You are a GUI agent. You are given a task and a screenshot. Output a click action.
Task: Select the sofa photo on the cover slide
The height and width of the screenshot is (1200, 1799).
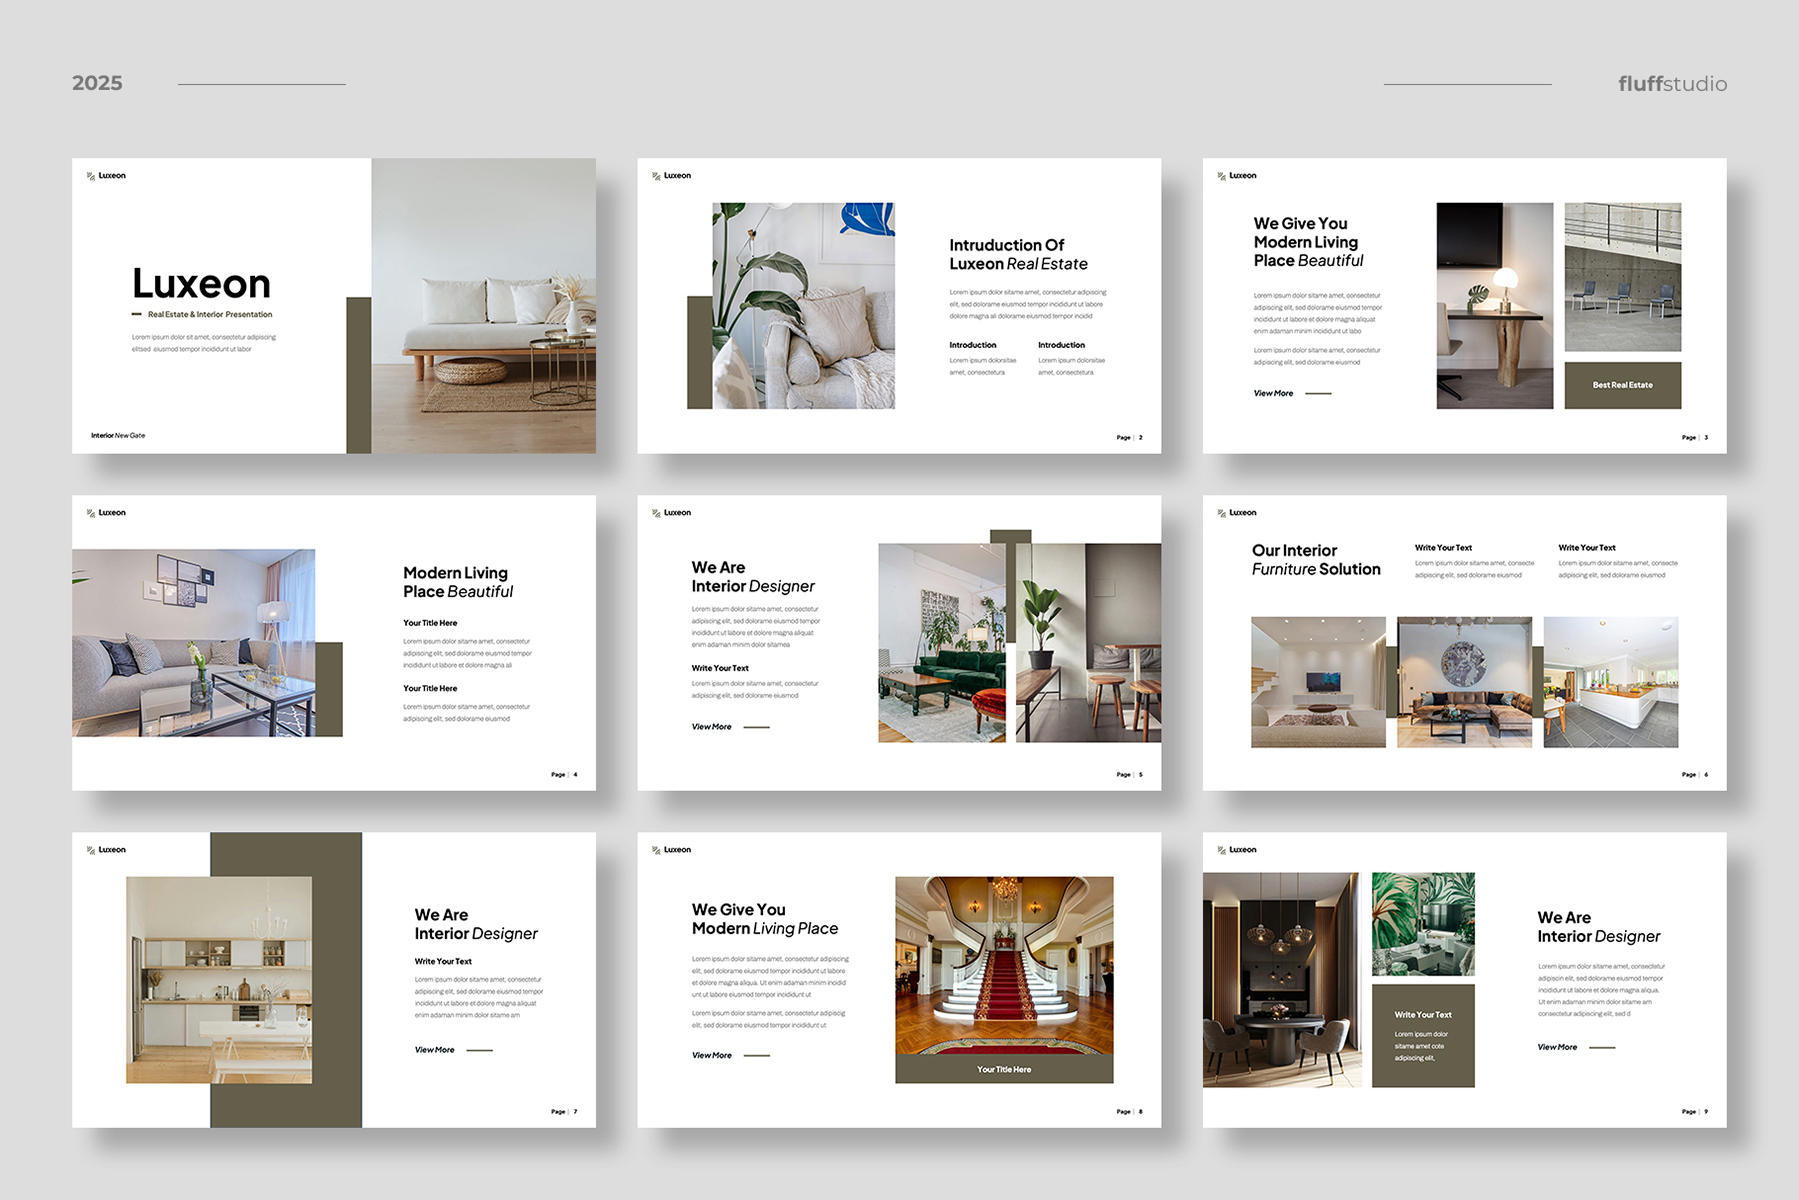click(484, 305)
